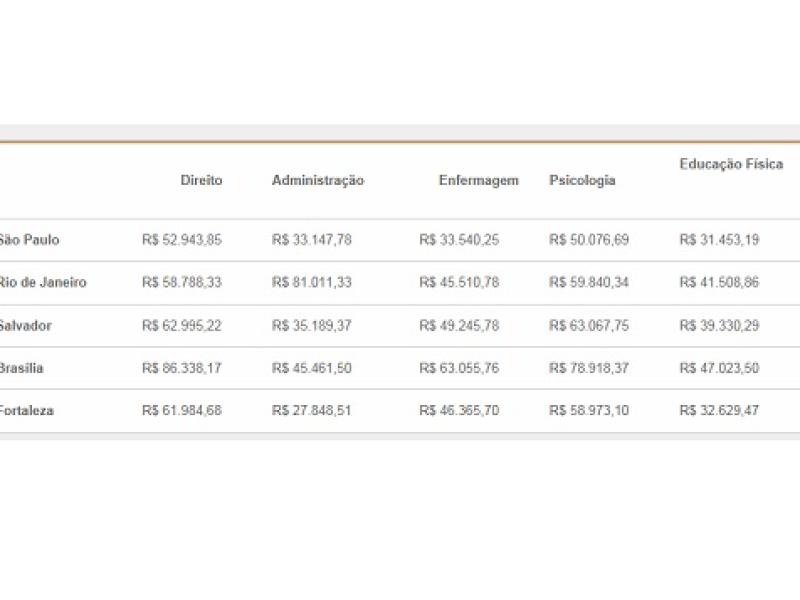Click Brasília Direito value R$ 86.338,17
Viewport: 800px width, 600px height.
point(182,369)
